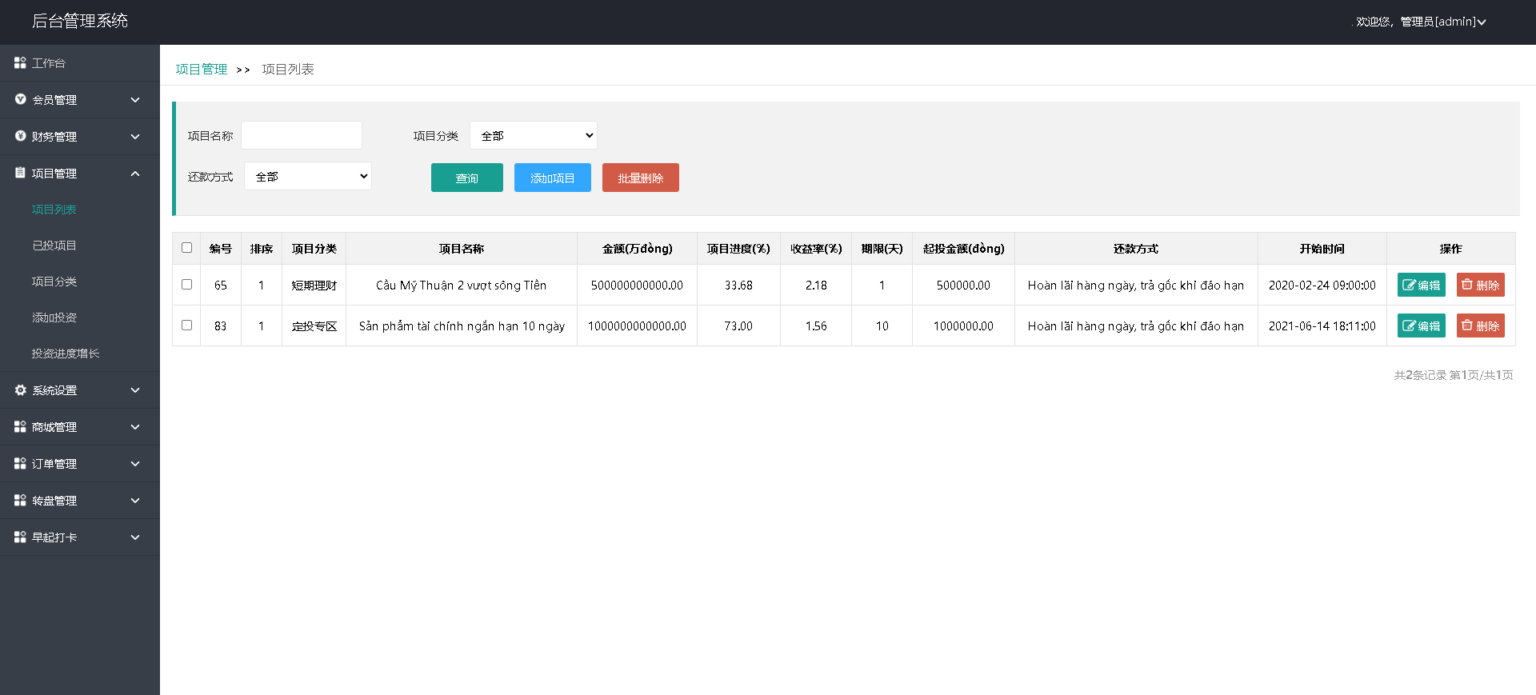This screenshot has width=1536, height=695.
Task: Click the 订单管理 sidebar icon
Action: pos(20,463)
